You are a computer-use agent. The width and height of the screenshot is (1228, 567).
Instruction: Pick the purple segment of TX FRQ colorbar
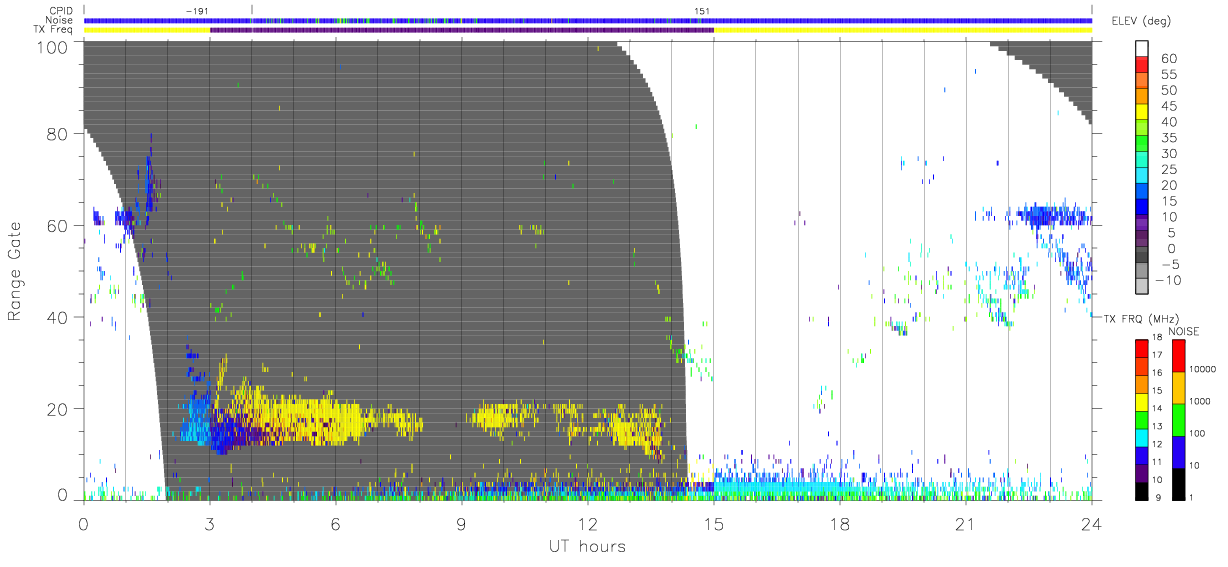point(1140,473)
